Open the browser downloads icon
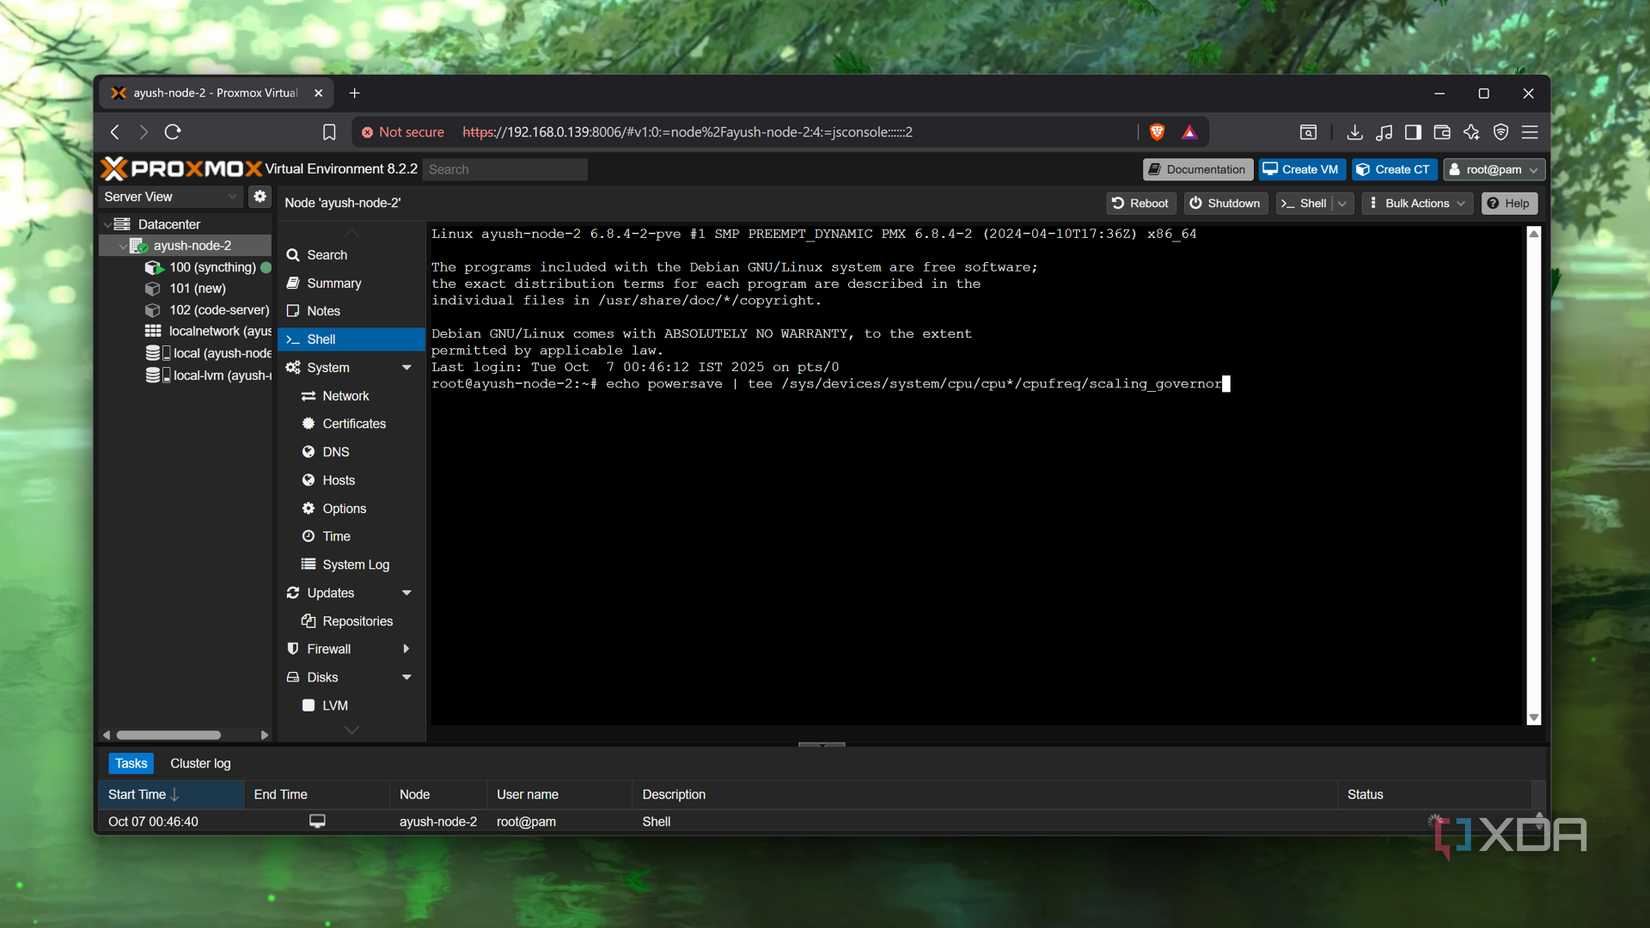 pos(1355,131)
